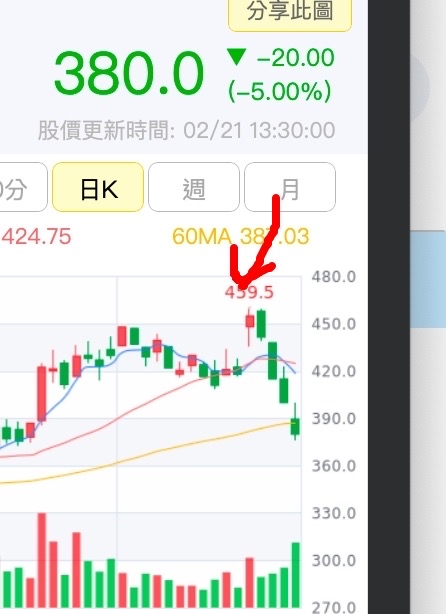
Task: Switch to the 月 monthly chart tab
Action: coord(290,187)
